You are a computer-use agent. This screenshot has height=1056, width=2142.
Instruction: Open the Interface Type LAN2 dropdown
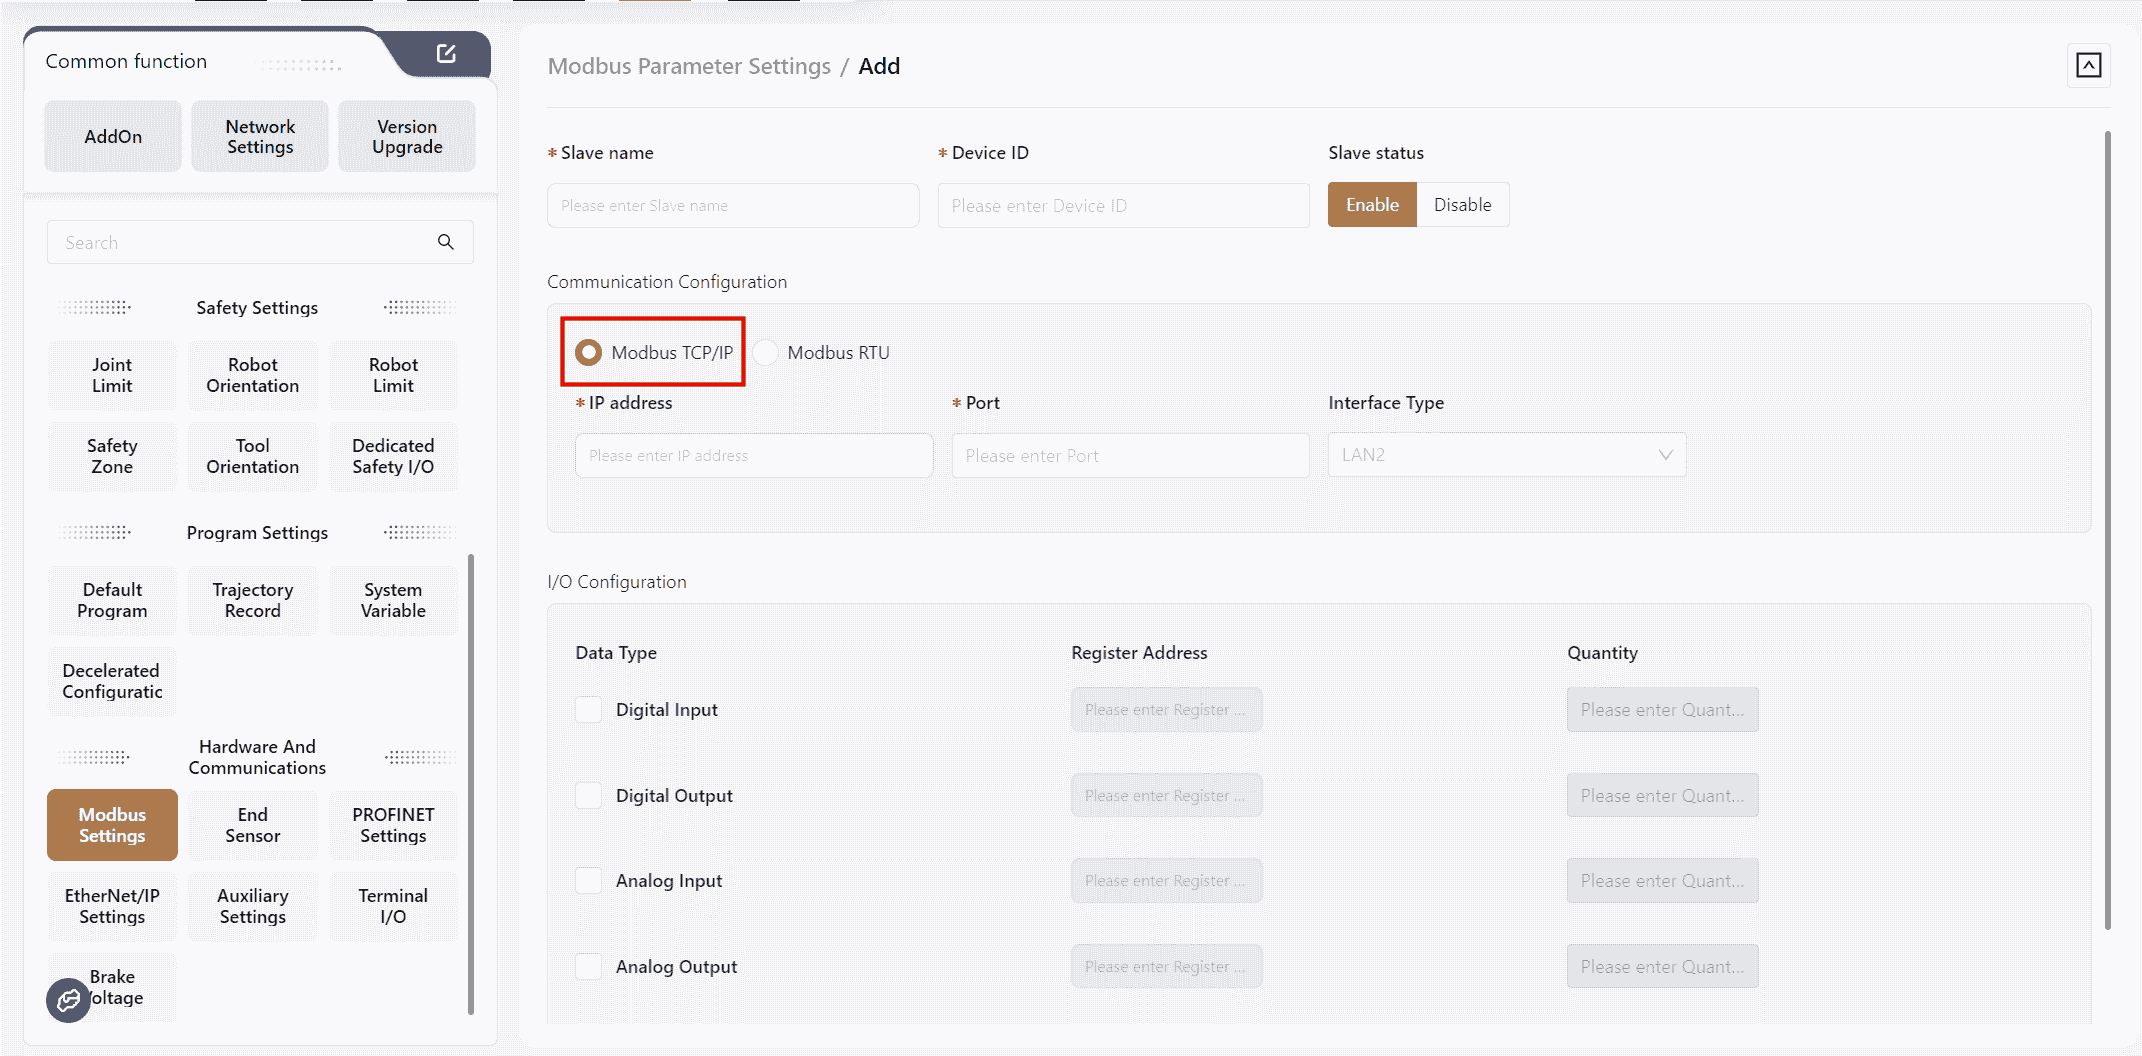pos(1506,455)
